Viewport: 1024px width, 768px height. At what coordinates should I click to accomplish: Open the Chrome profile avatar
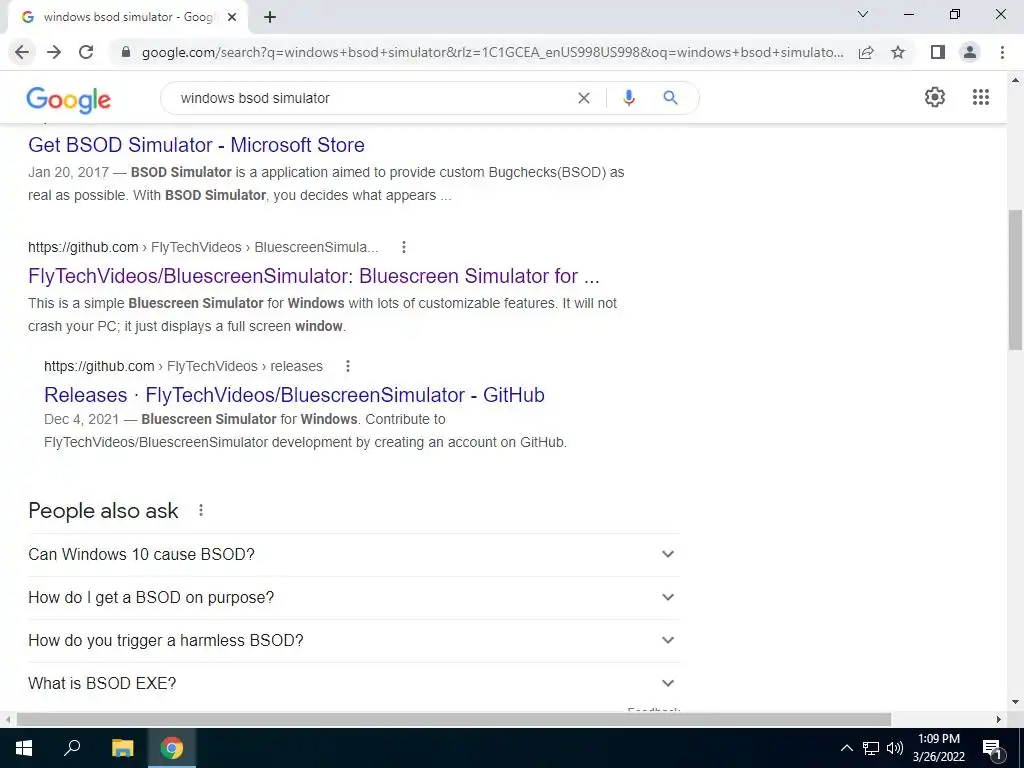coord(970,52)
